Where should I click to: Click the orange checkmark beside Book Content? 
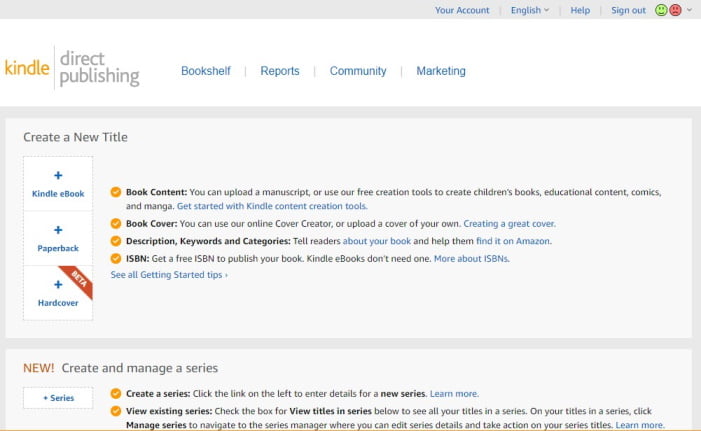coord(116,192)
